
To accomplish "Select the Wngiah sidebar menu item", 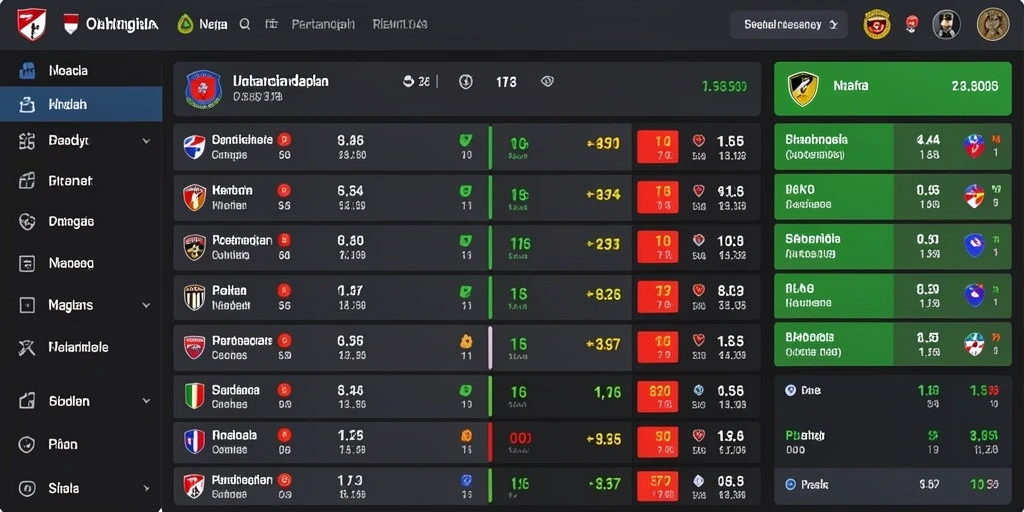I will [x=81, y=104].
